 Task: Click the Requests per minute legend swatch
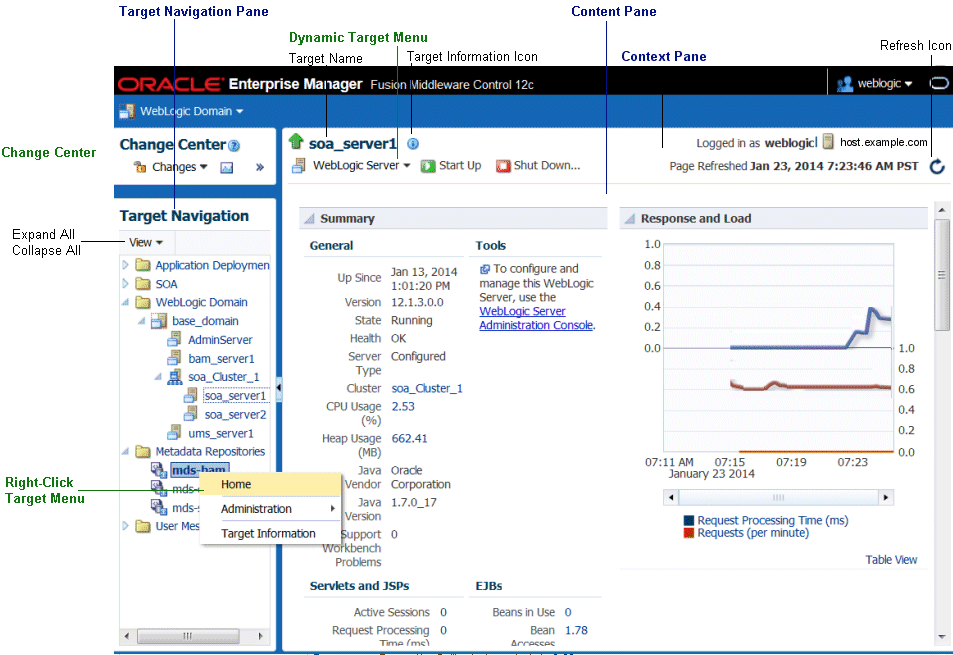pos(689,533)
